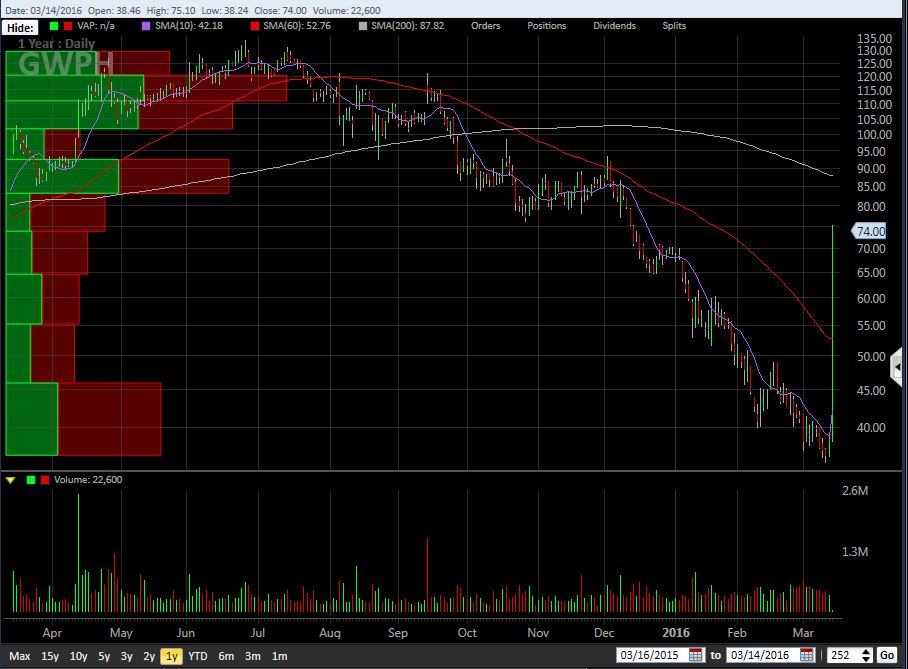Collapse the Volume panel with yellow triangle
This screenshot has width=908, height=669.
tap(11, 480)
